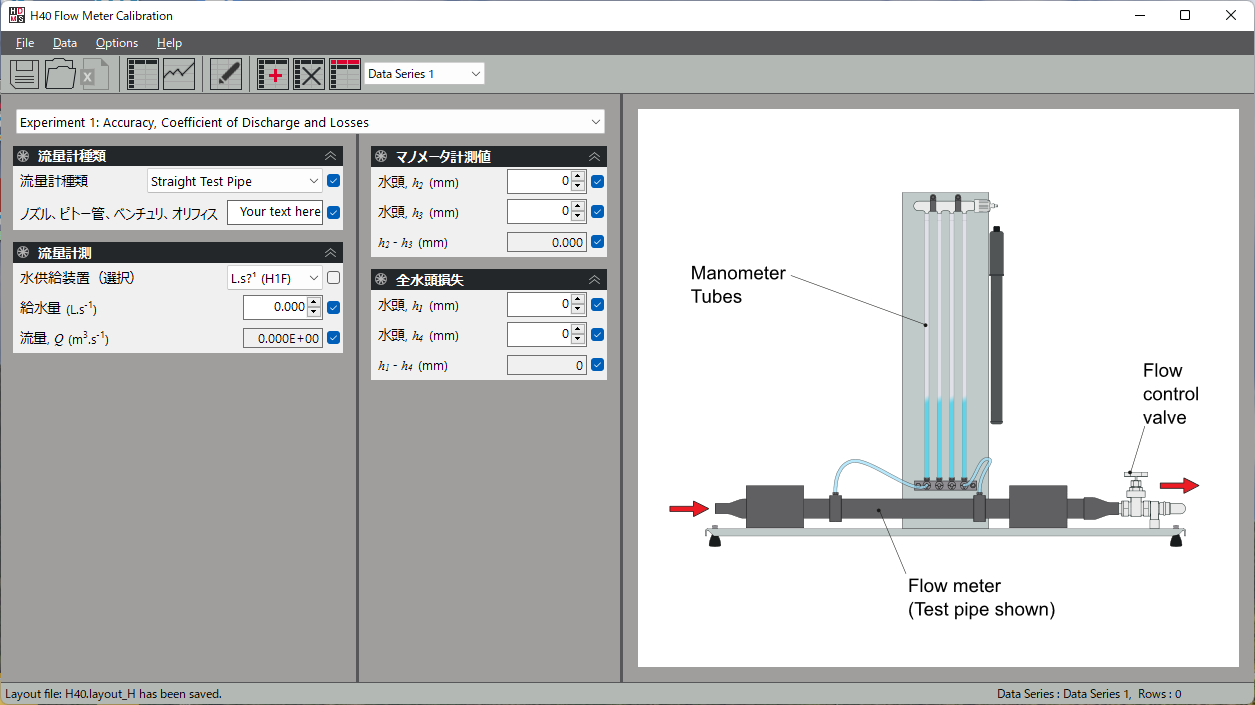Increase h2 value with up arrow
This screenshot has height=705, width=1255.
[578, 176]
